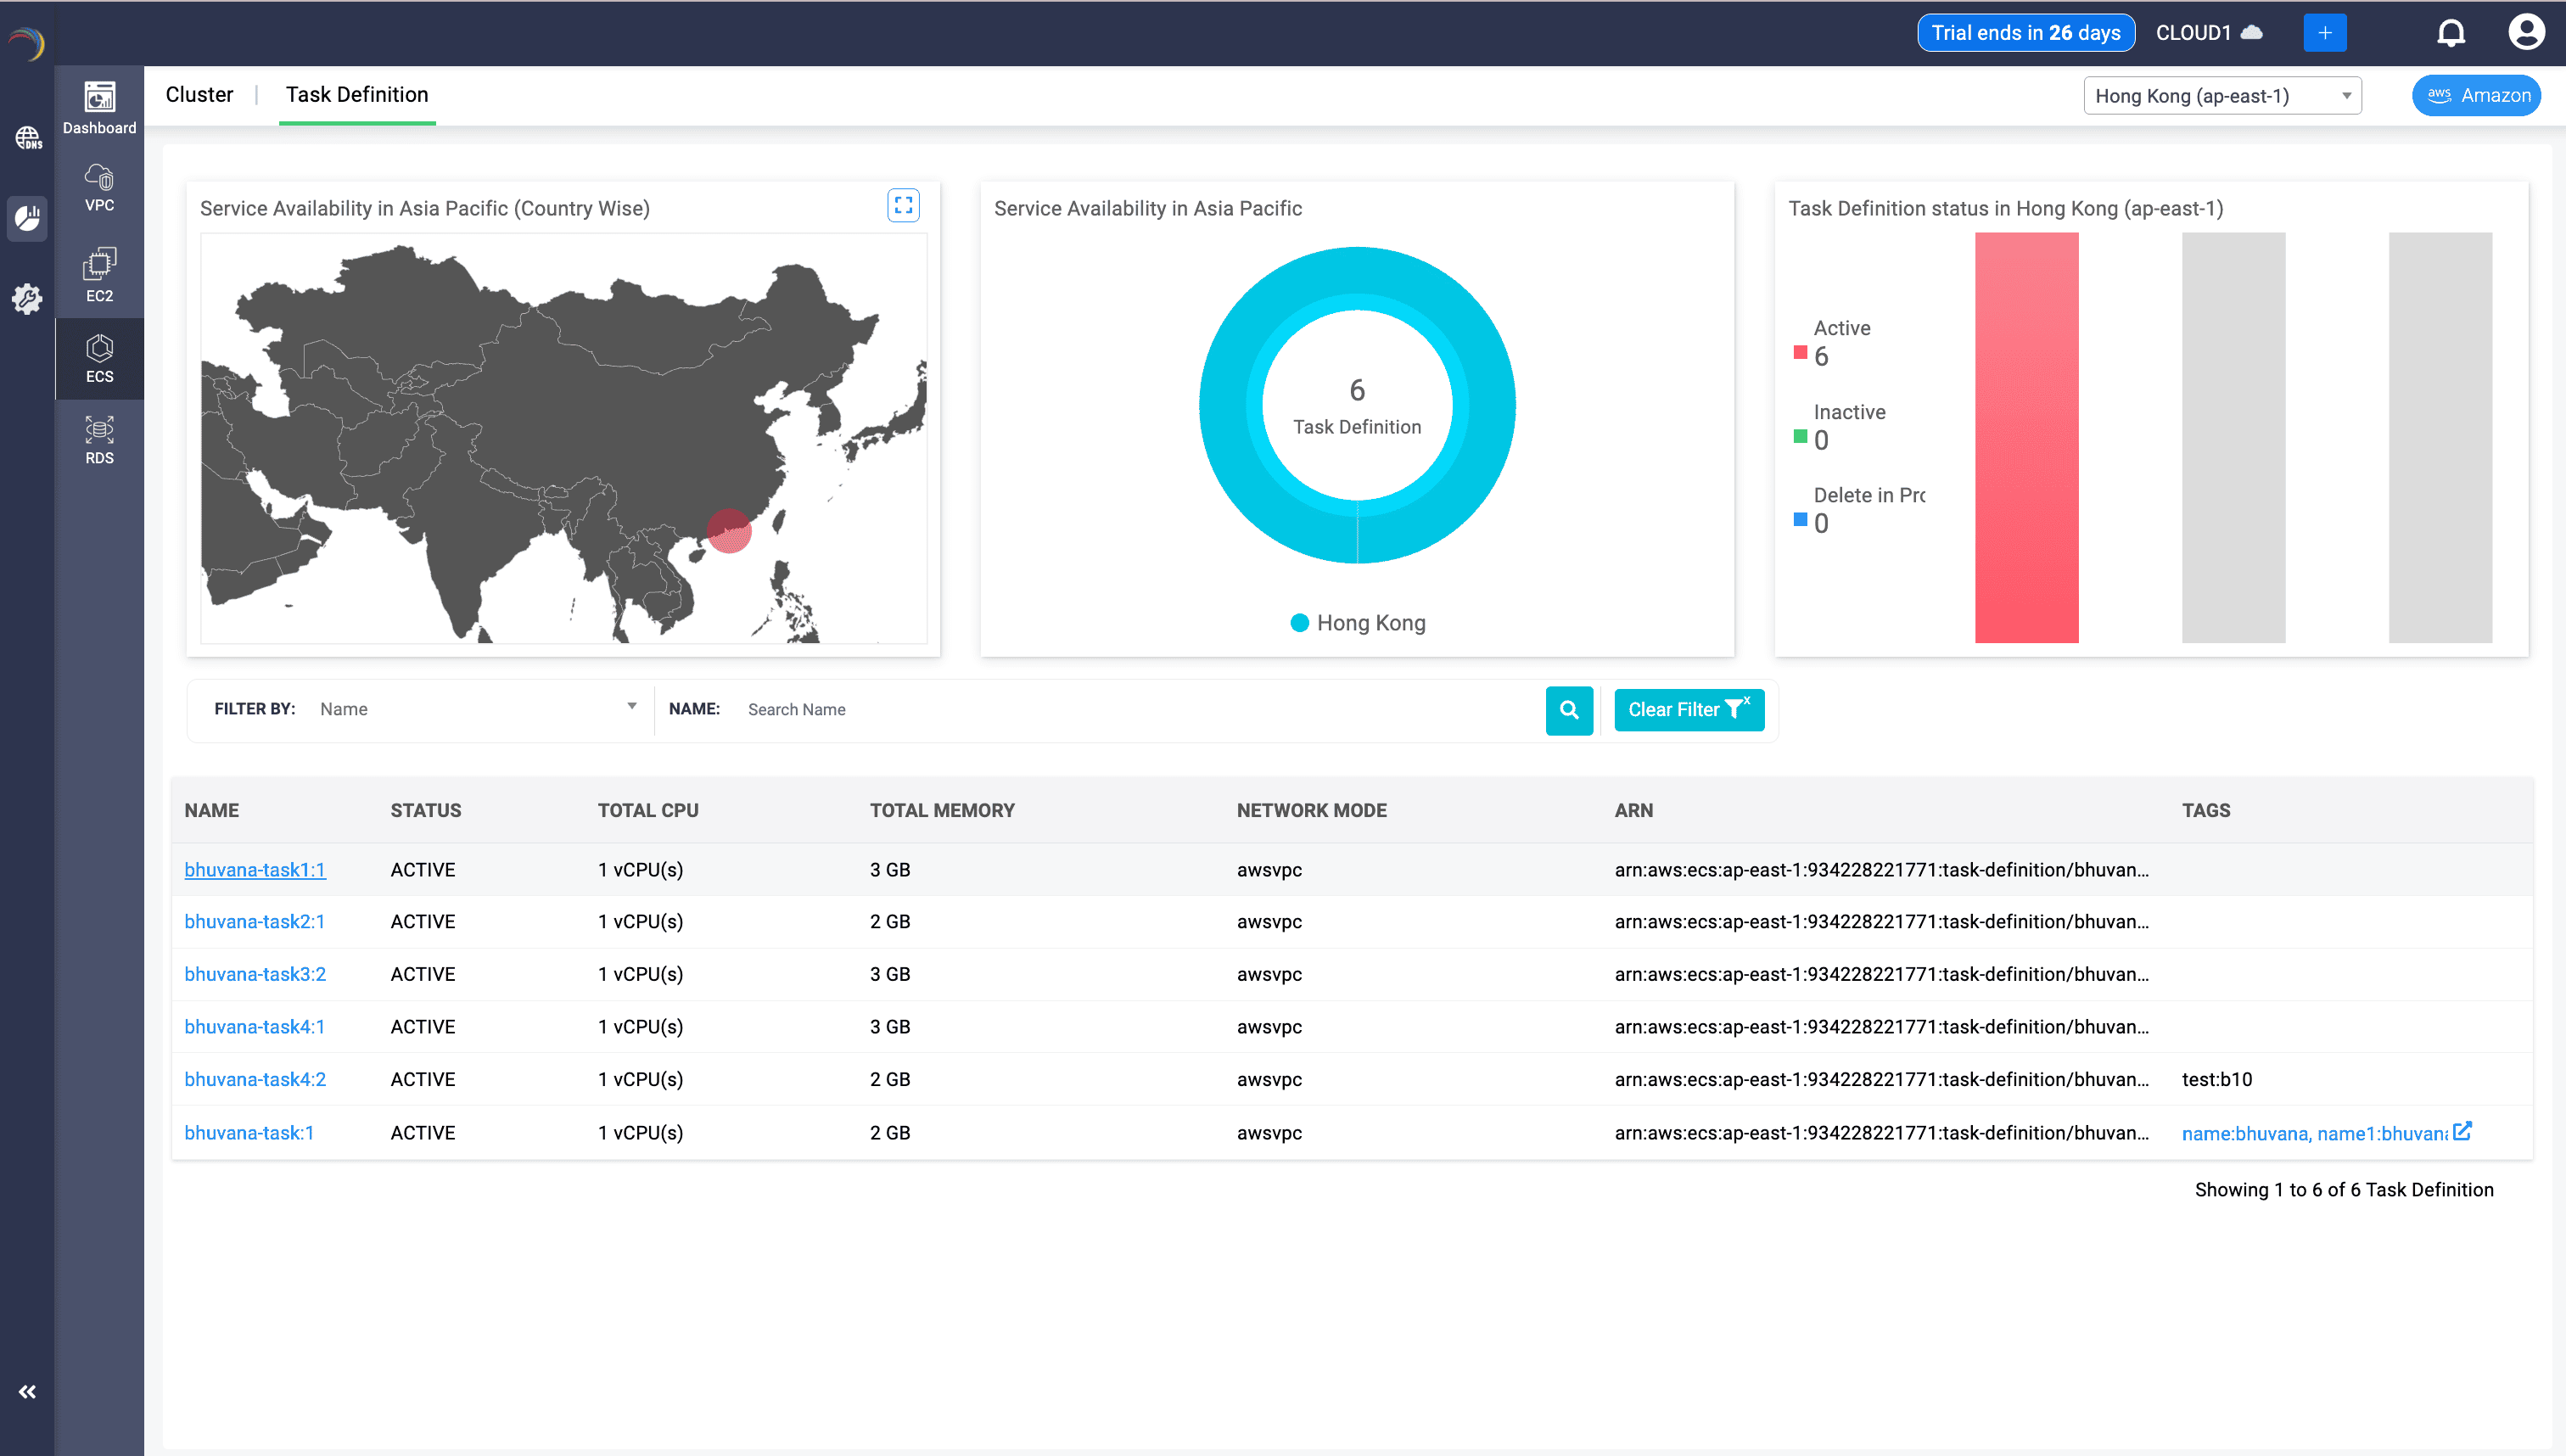Collapse the sidebar with double chevron
2566x1456 pixels.
pyautogui.click(x=27, y=1391)
